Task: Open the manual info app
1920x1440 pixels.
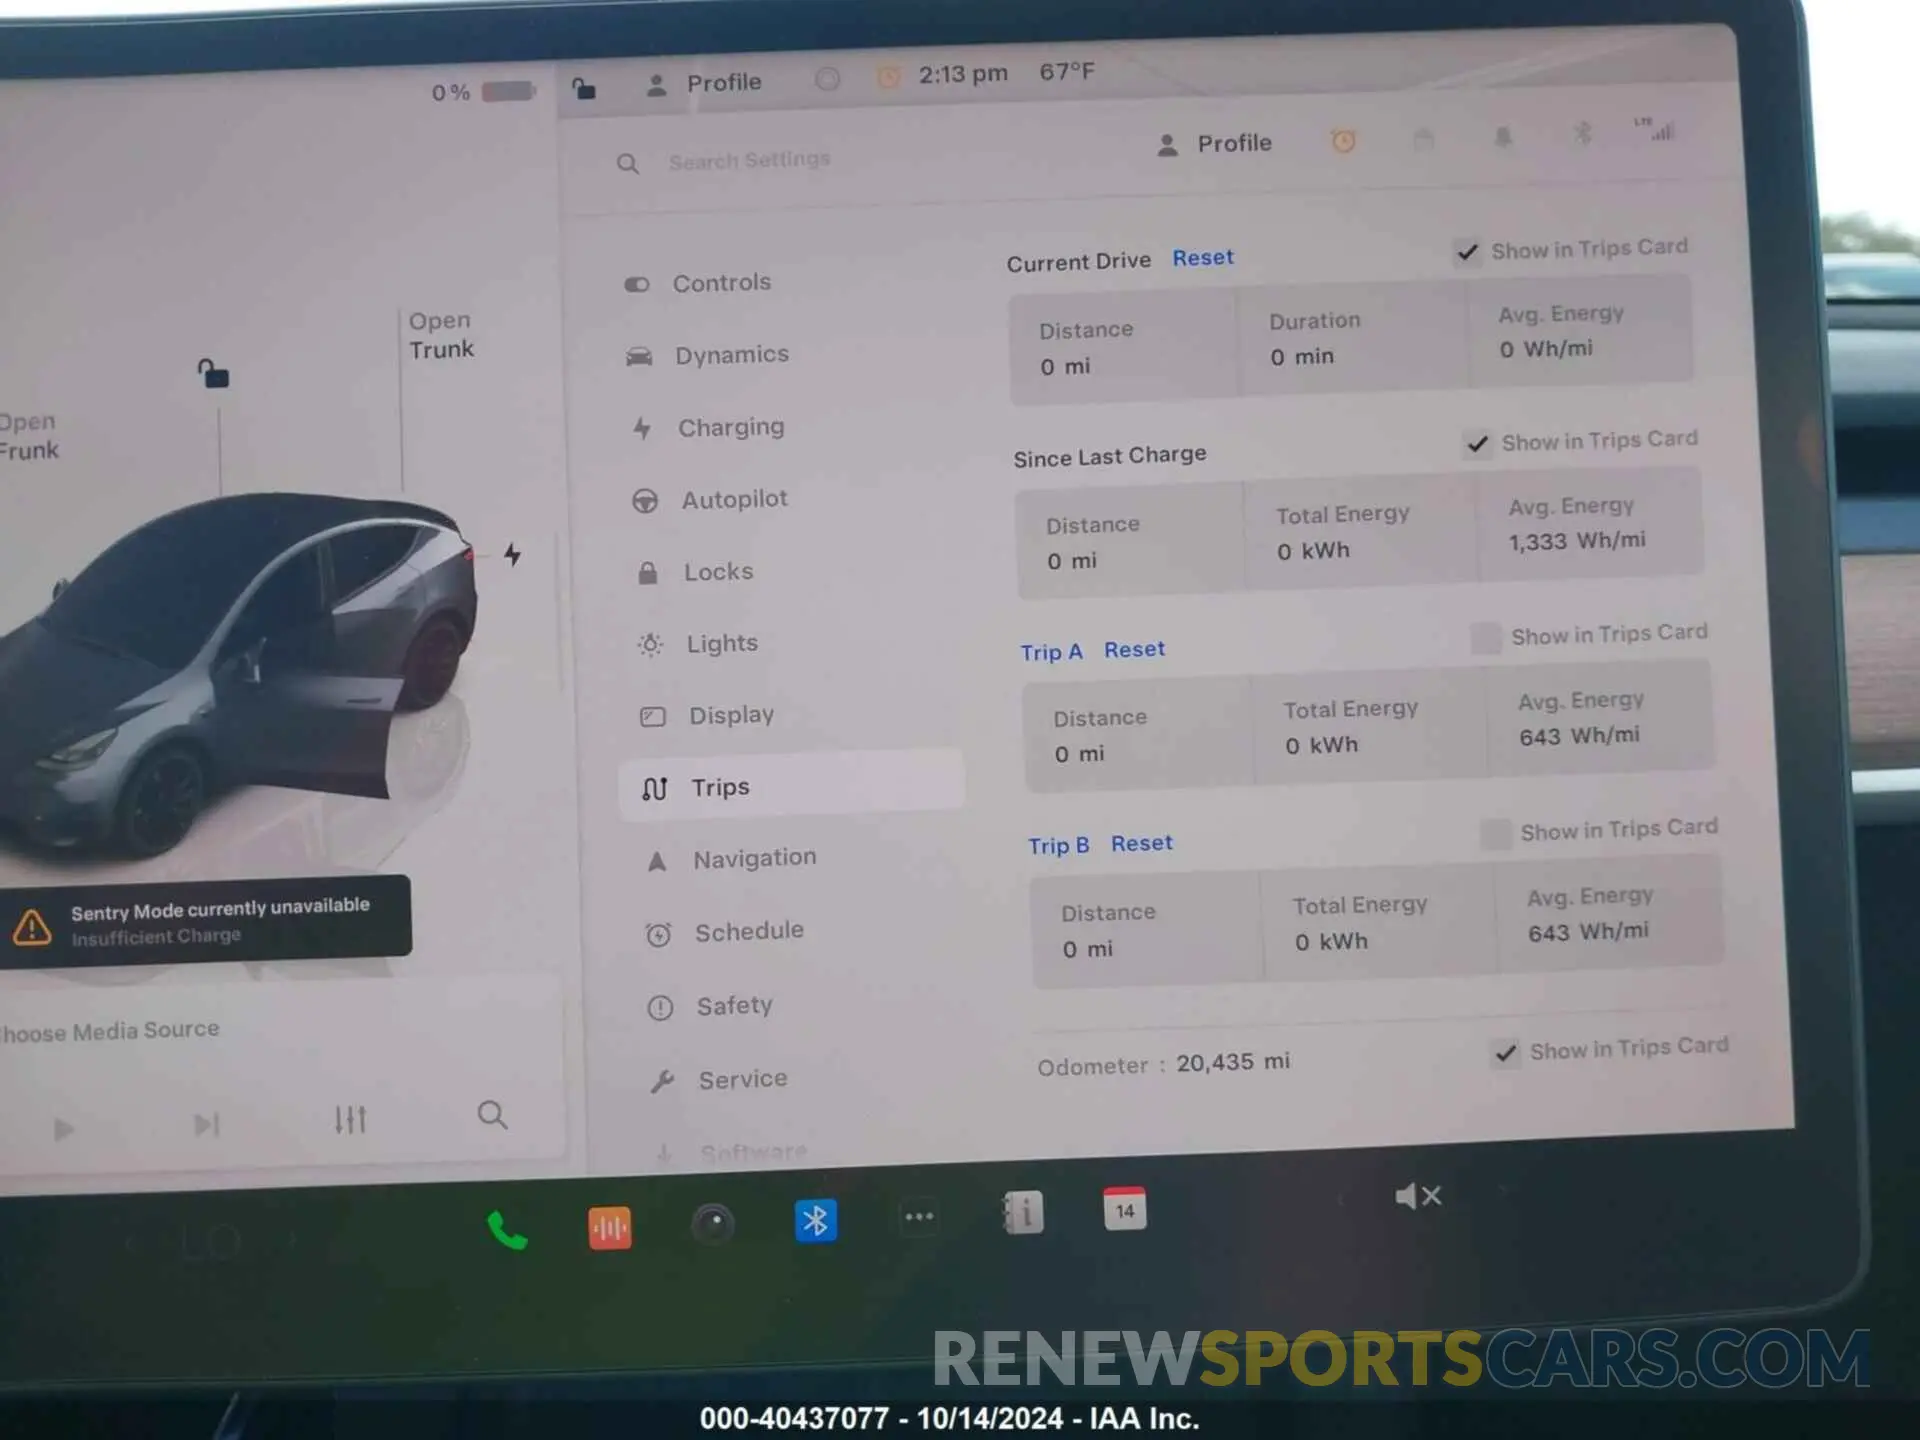Action: pyautogui.click(x=1022, y=1213)
